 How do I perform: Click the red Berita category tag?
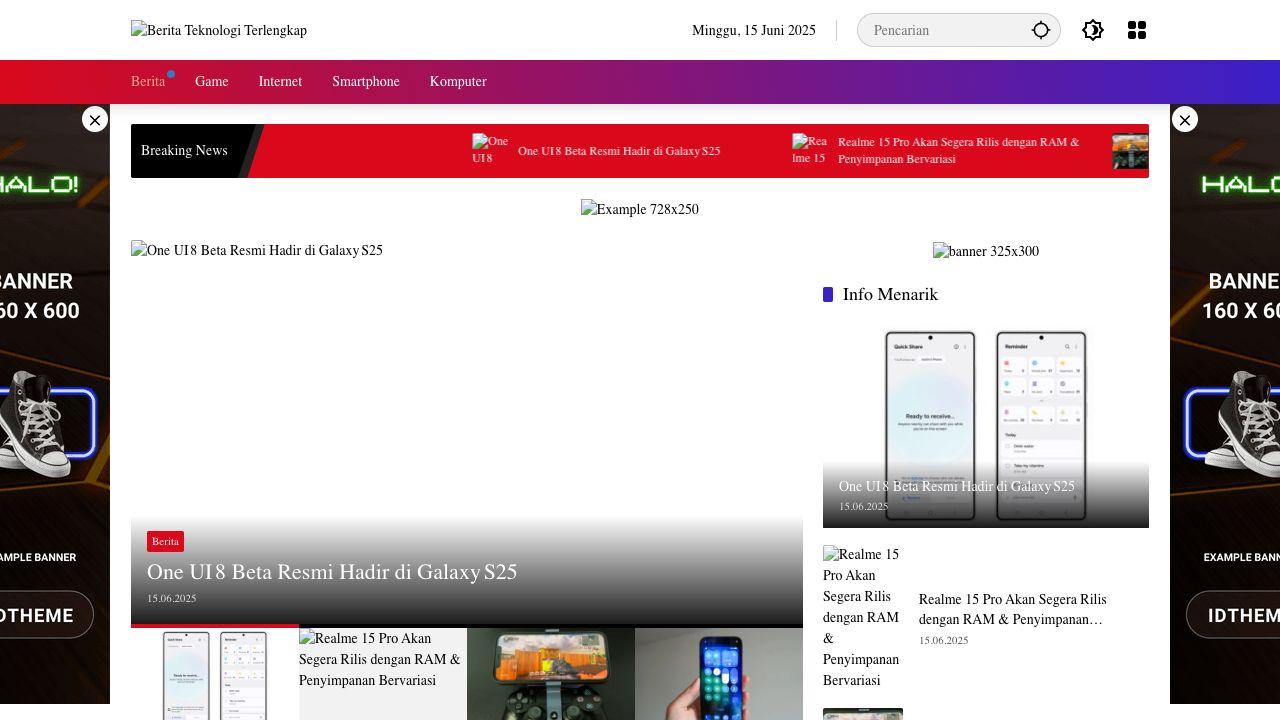165,541
